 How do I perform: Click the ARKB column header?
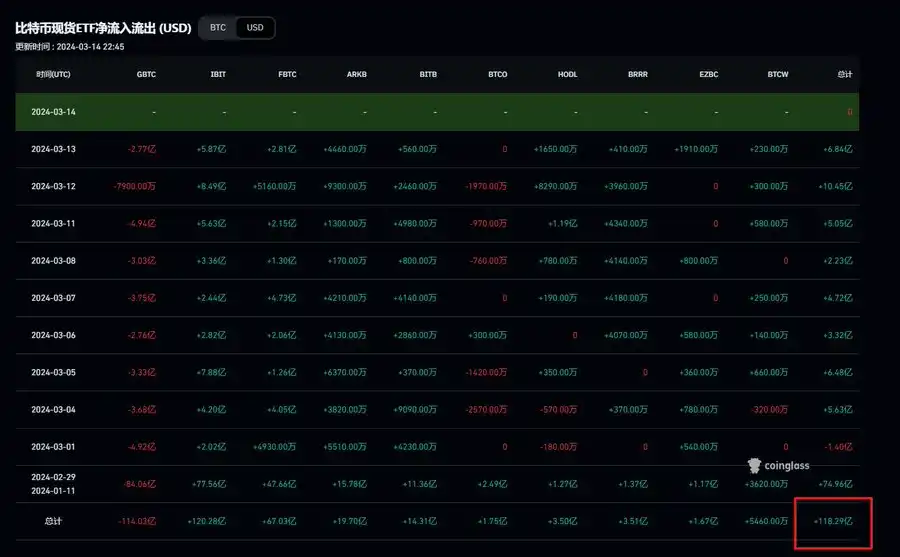tap(357, 75)
